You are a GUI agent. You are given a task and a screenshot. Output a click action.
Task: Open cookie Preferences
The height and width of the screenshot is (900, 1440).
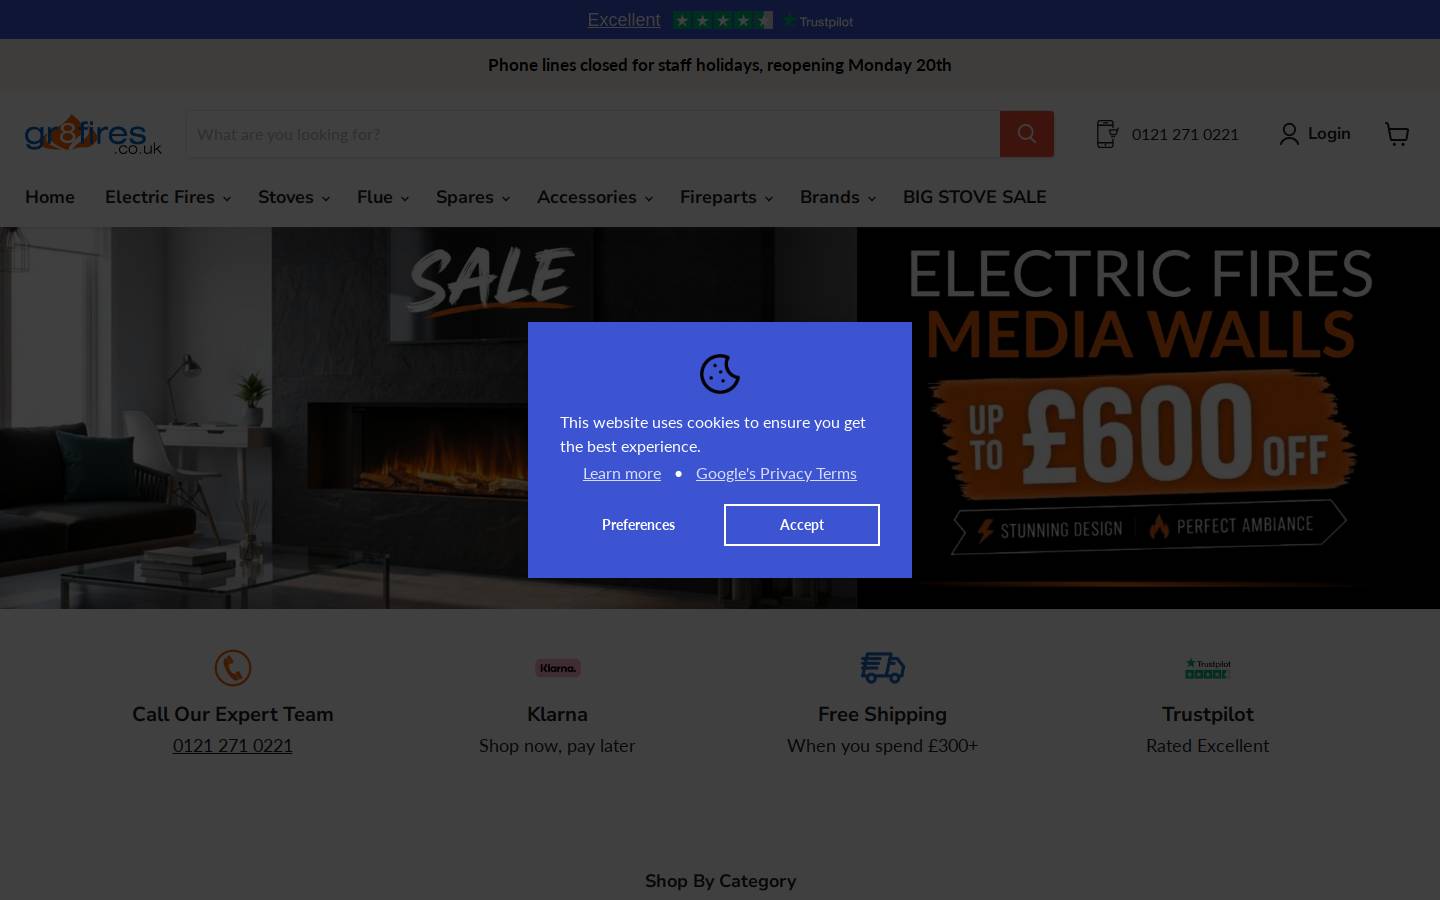(638, 525)
